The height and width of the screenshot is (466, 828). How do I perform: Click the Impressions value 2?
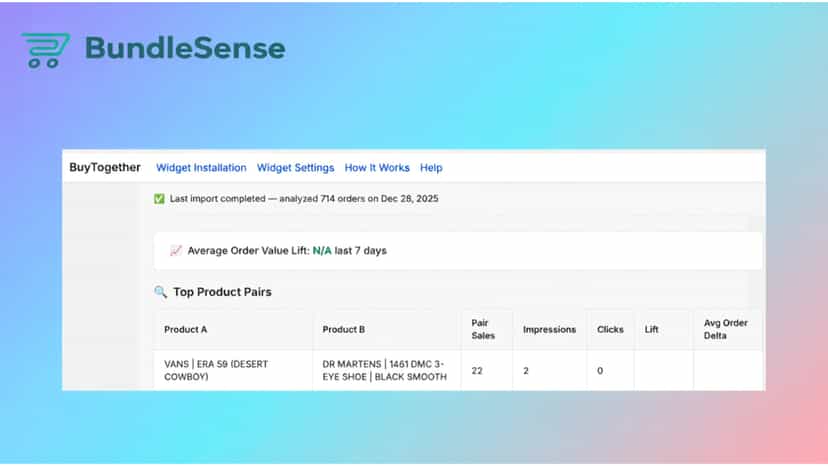click(526, 371)
